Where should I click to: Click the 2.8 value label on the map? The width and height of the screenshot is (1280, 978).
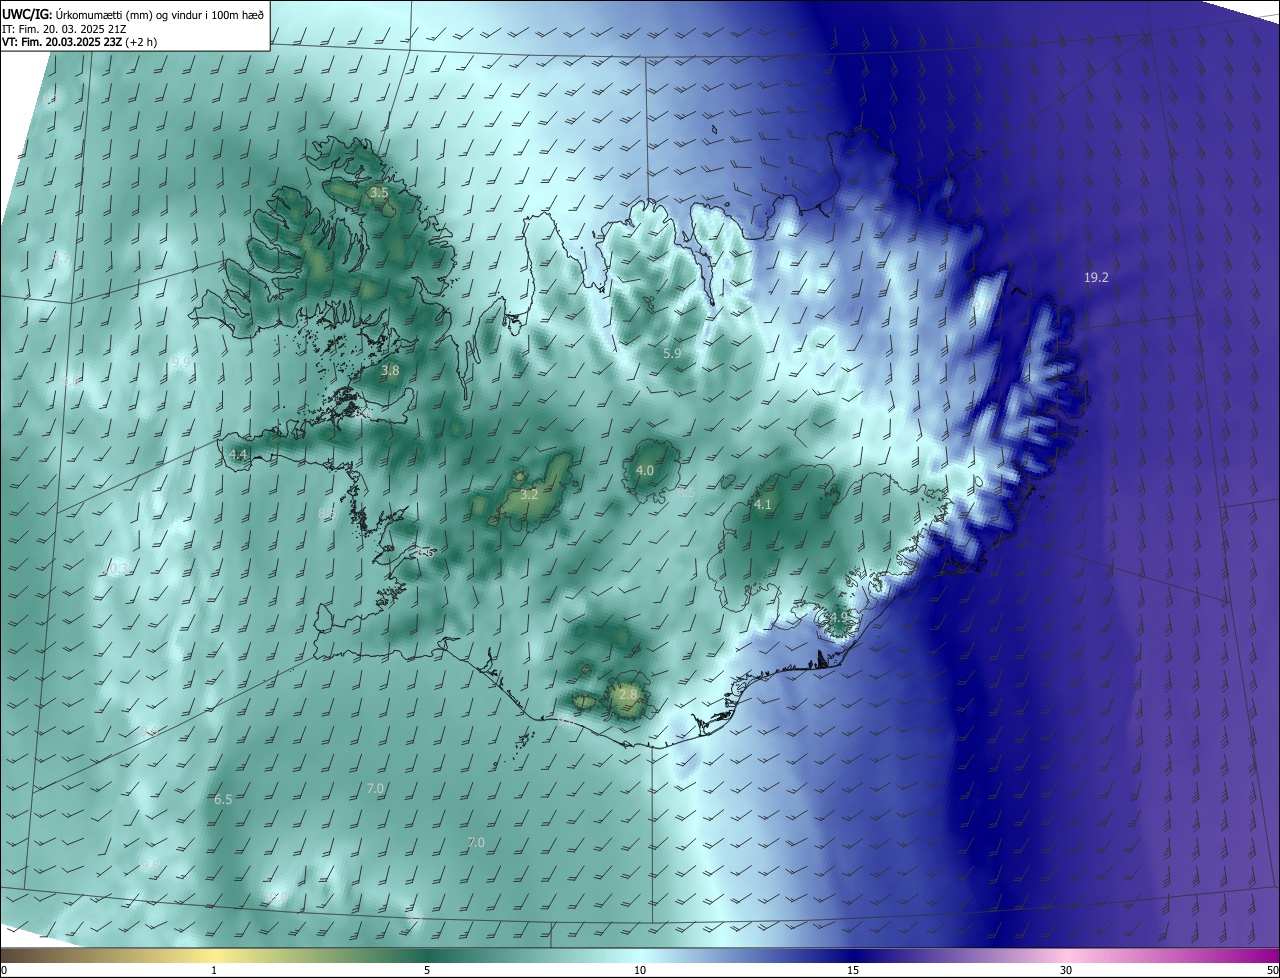point(628,694)
